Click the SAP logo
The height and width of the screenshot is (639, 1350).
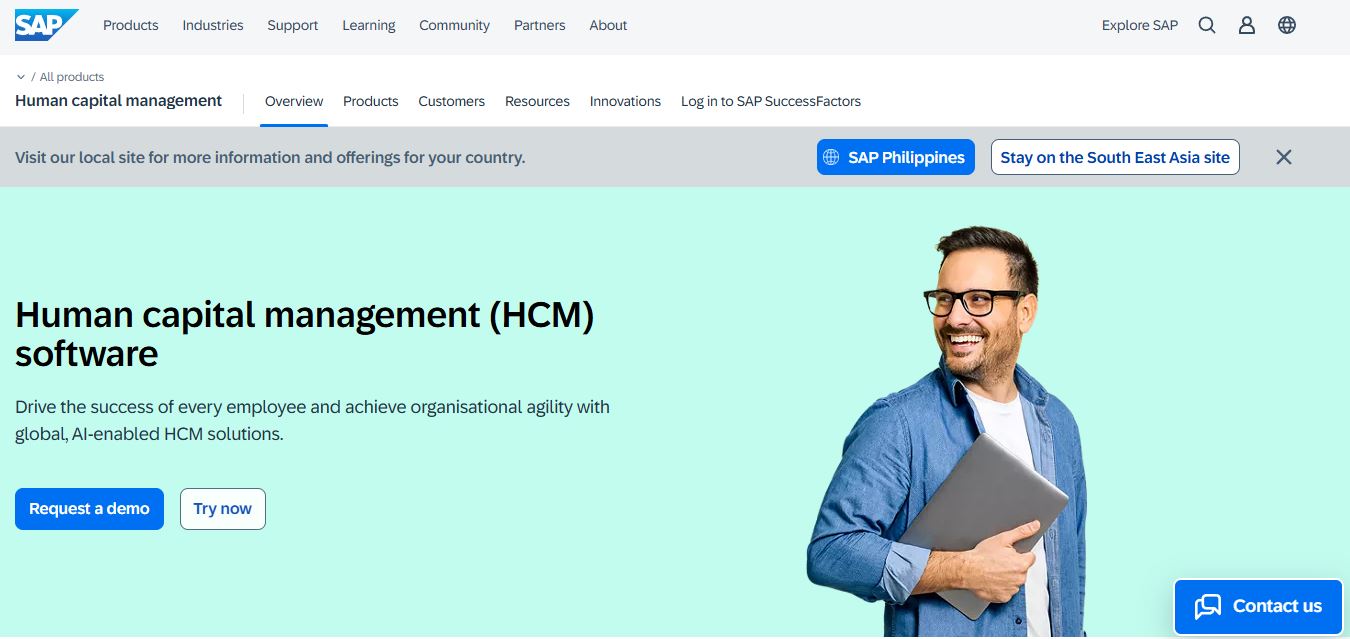(x=46, y=25)
